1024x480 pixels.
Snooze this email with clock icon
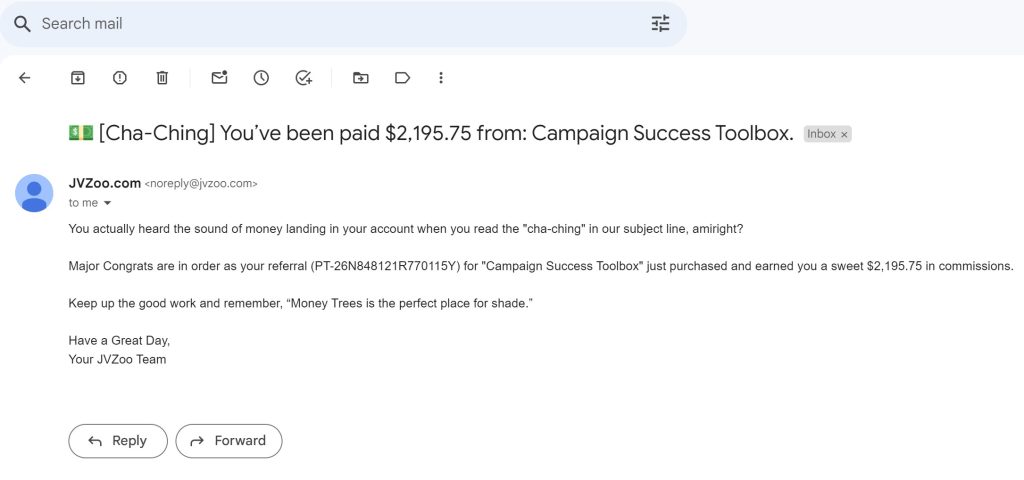(x=261, y=78)
